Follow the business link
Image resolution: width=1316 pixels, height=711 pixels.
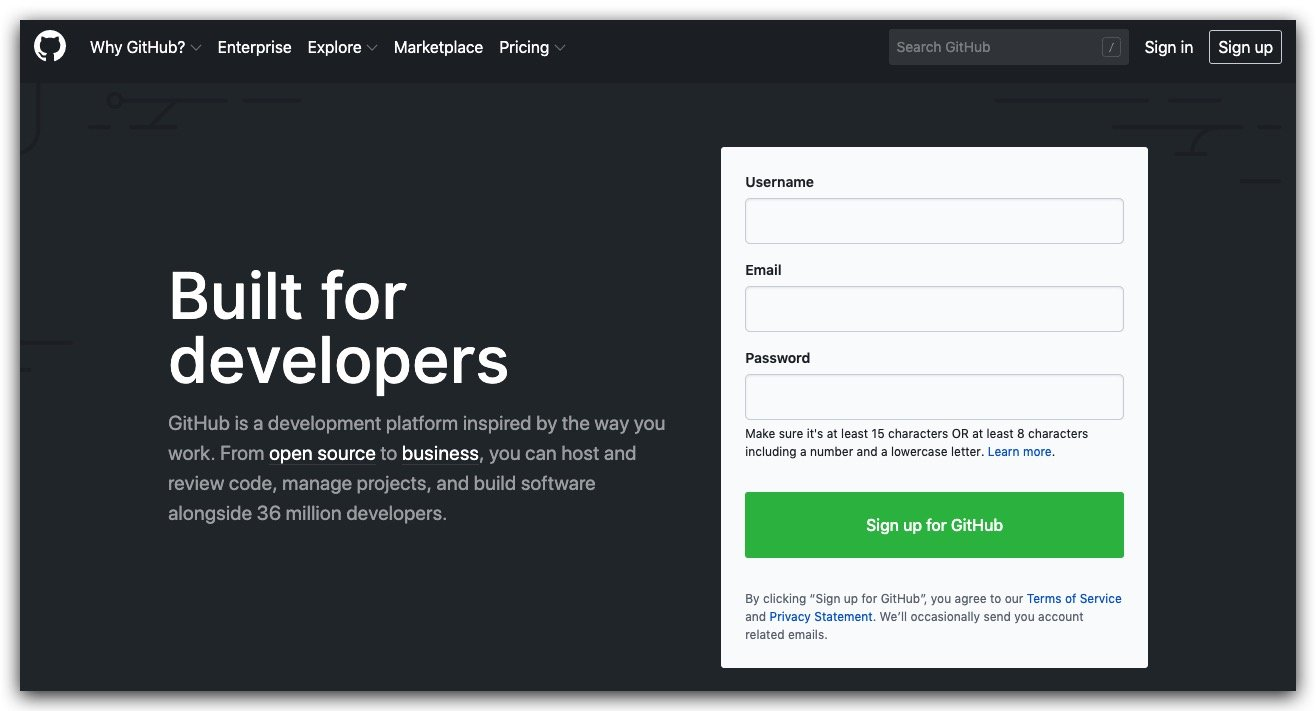[x=440, y=454]
